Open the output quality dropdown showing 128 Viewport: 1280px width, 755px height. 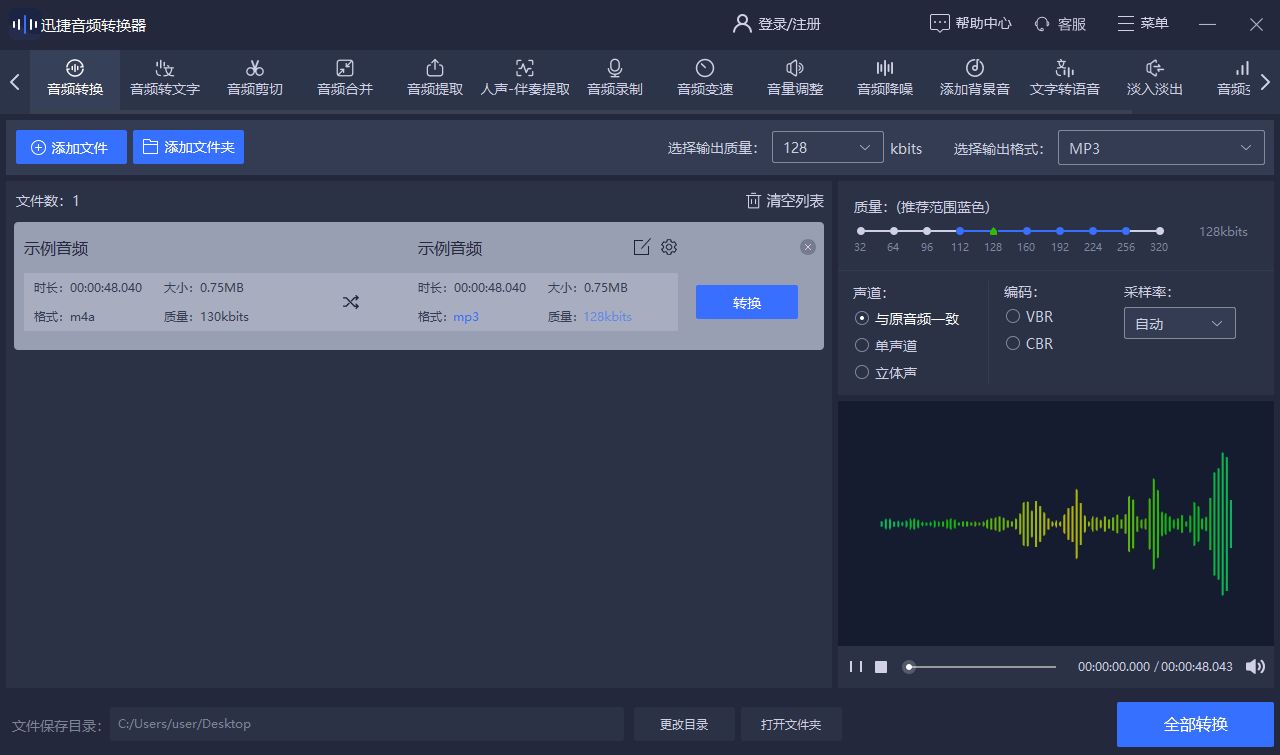click(x=827, y=147)
